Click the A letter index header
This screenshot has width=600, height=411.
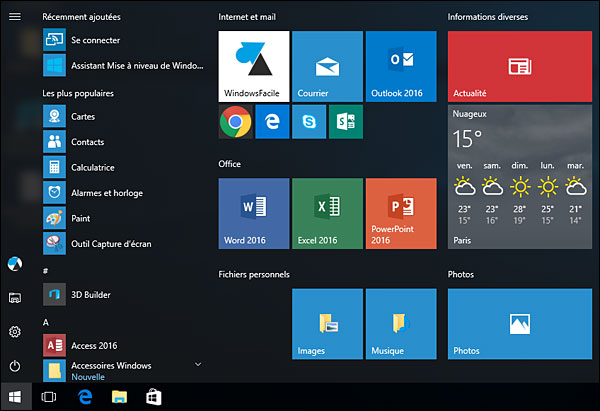(46, 323)
